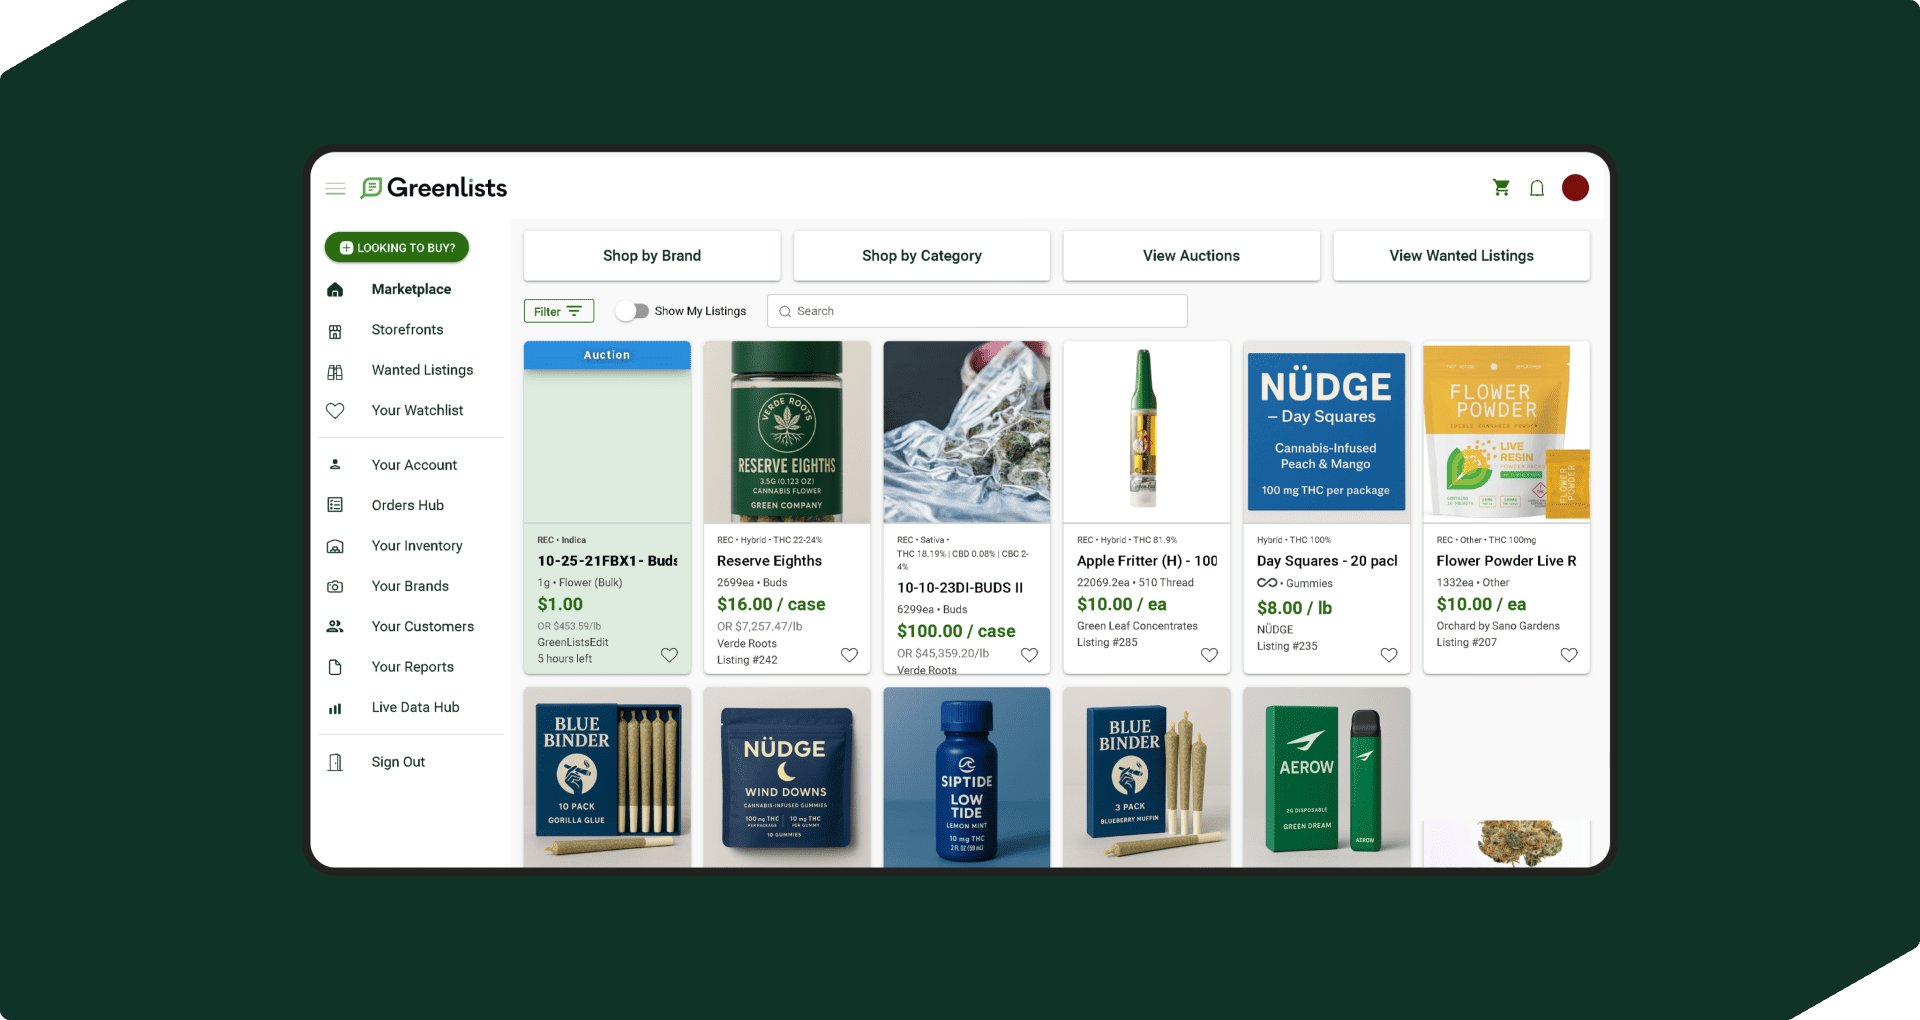Click Sign Out link

(398, 762)
